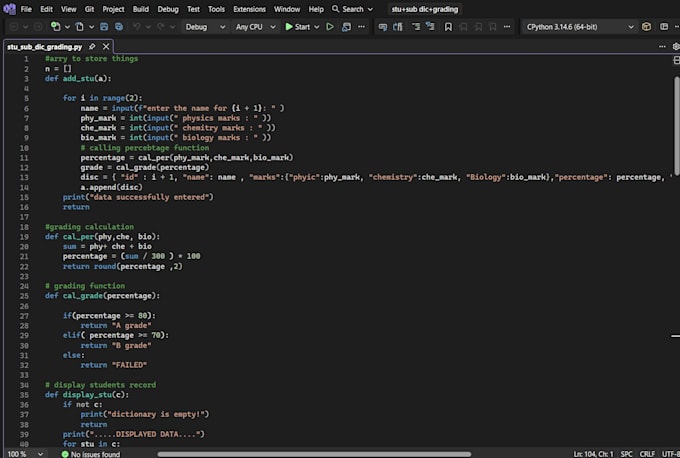
Task: Open the CPython 3.14.6 (64-bit) environment dropdown
Action: (x=580, y=27)
